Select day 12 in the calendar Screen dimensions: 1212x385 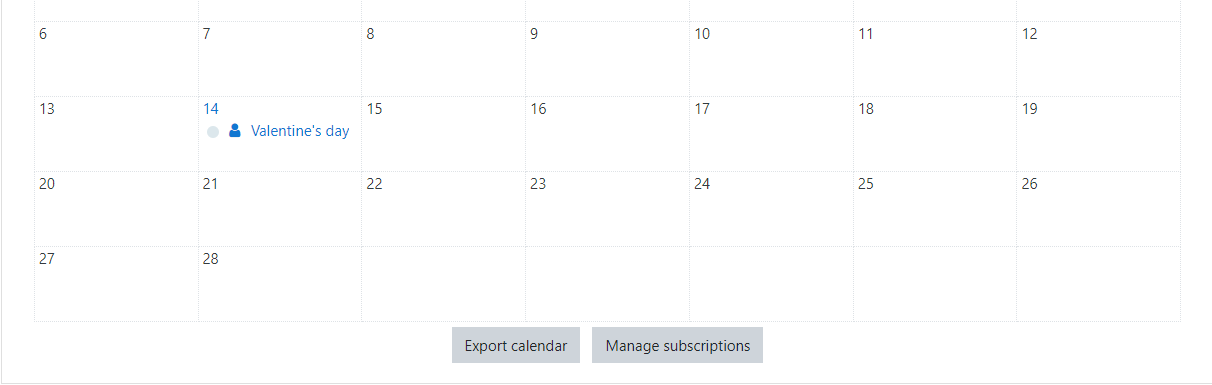tap(1098, 59)
